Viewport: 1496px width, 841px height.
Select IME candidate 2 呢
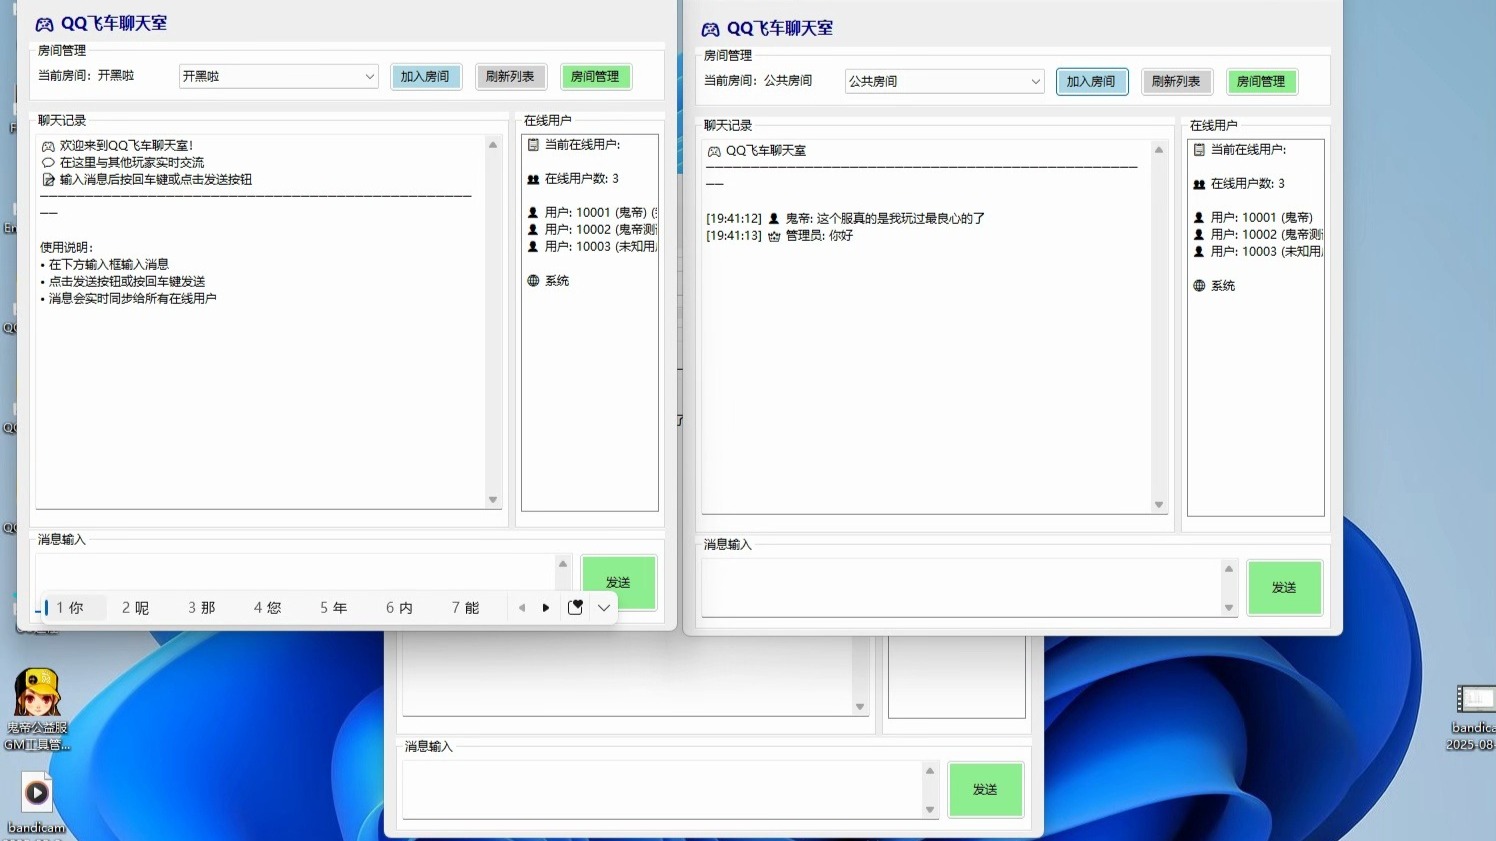pyautogui.click(x=136, y=608)
